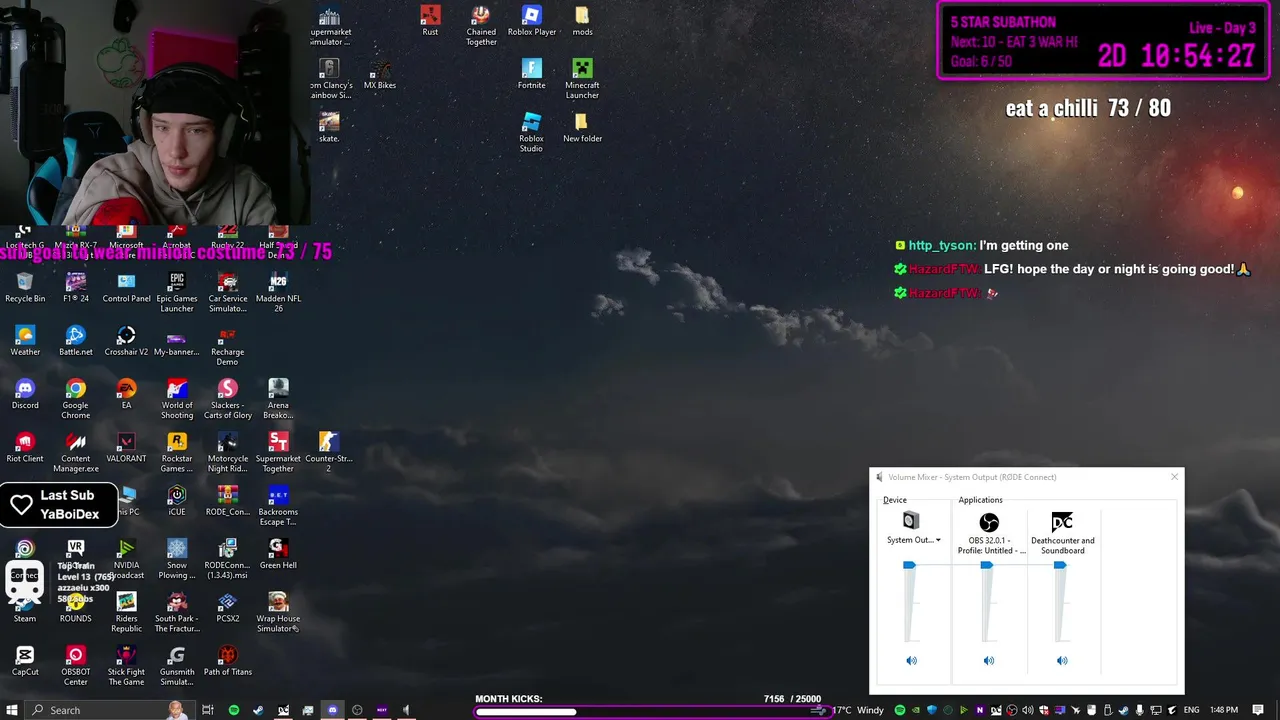Select the ROUNDS desktop icon
1280x720 pixels.
(76, 607)
